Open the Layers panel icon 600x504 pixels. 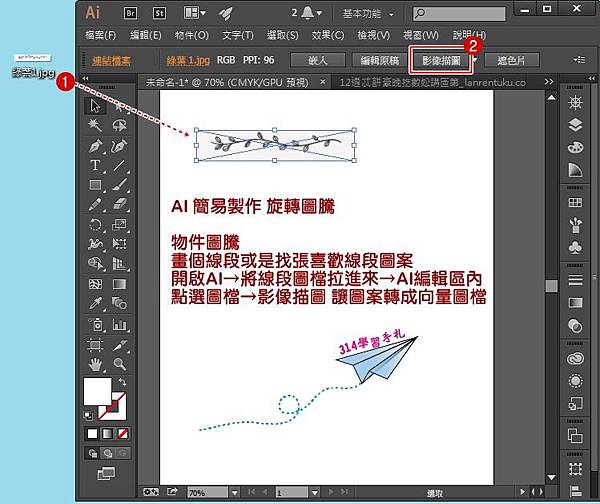574,125
